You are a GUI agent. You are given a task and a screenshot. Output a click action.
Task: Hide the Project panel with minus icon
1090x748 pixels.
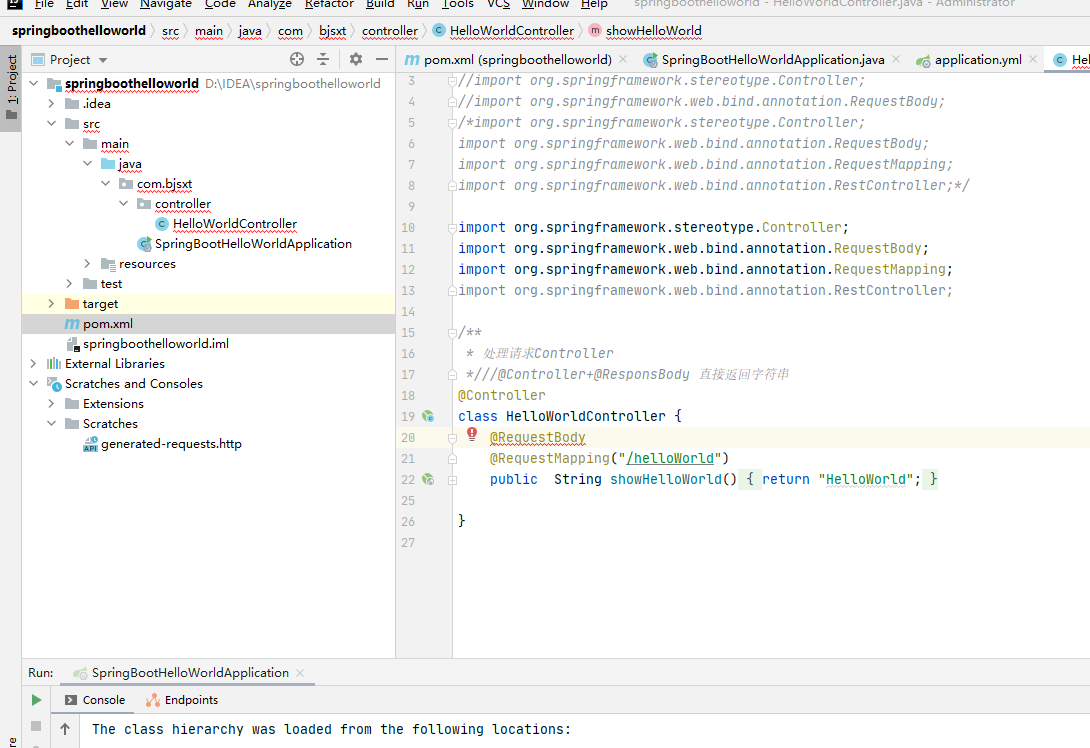(x=382, y=59)
